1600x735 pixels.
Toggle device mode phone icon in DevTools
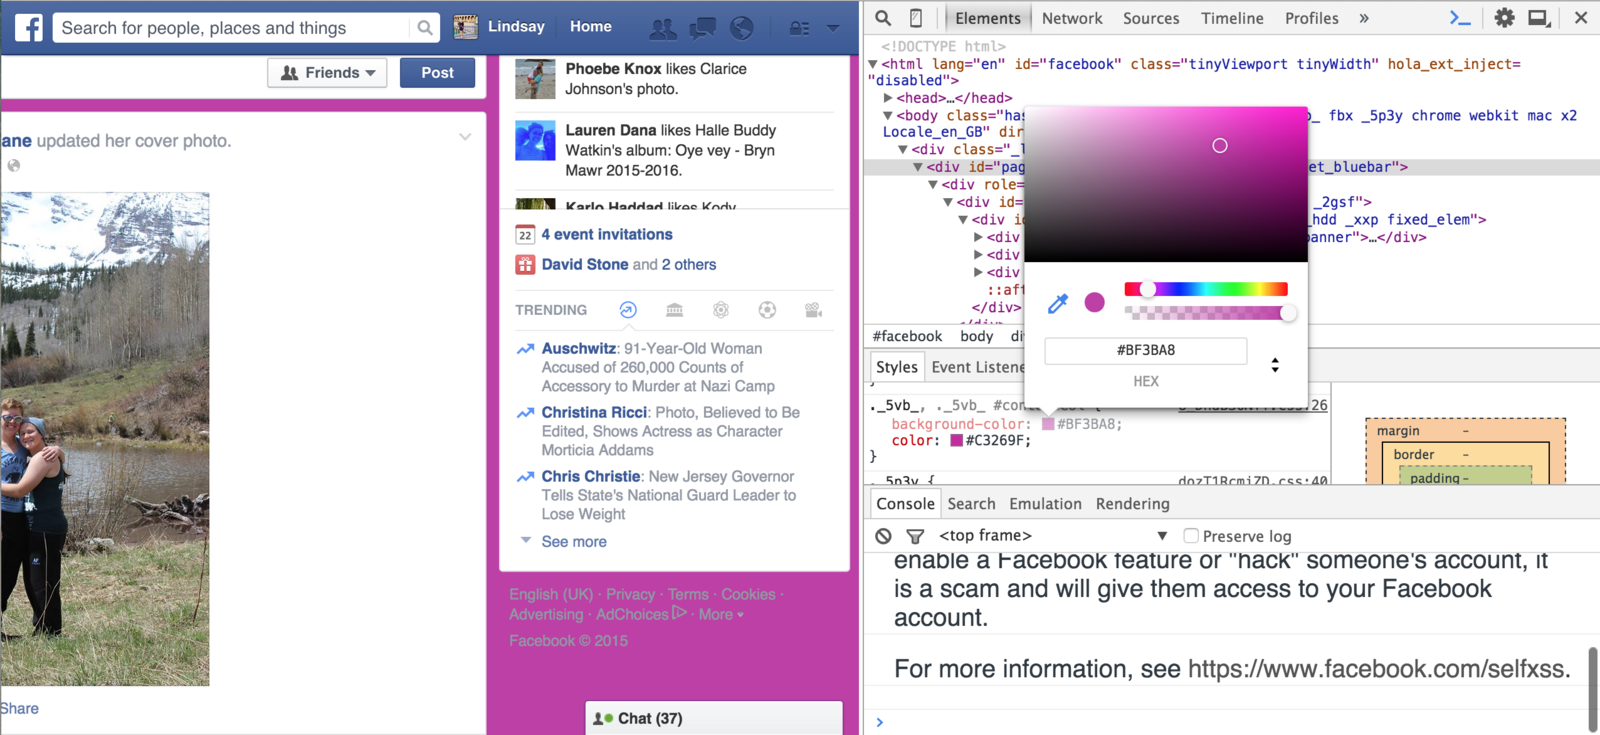click(916, 17)
